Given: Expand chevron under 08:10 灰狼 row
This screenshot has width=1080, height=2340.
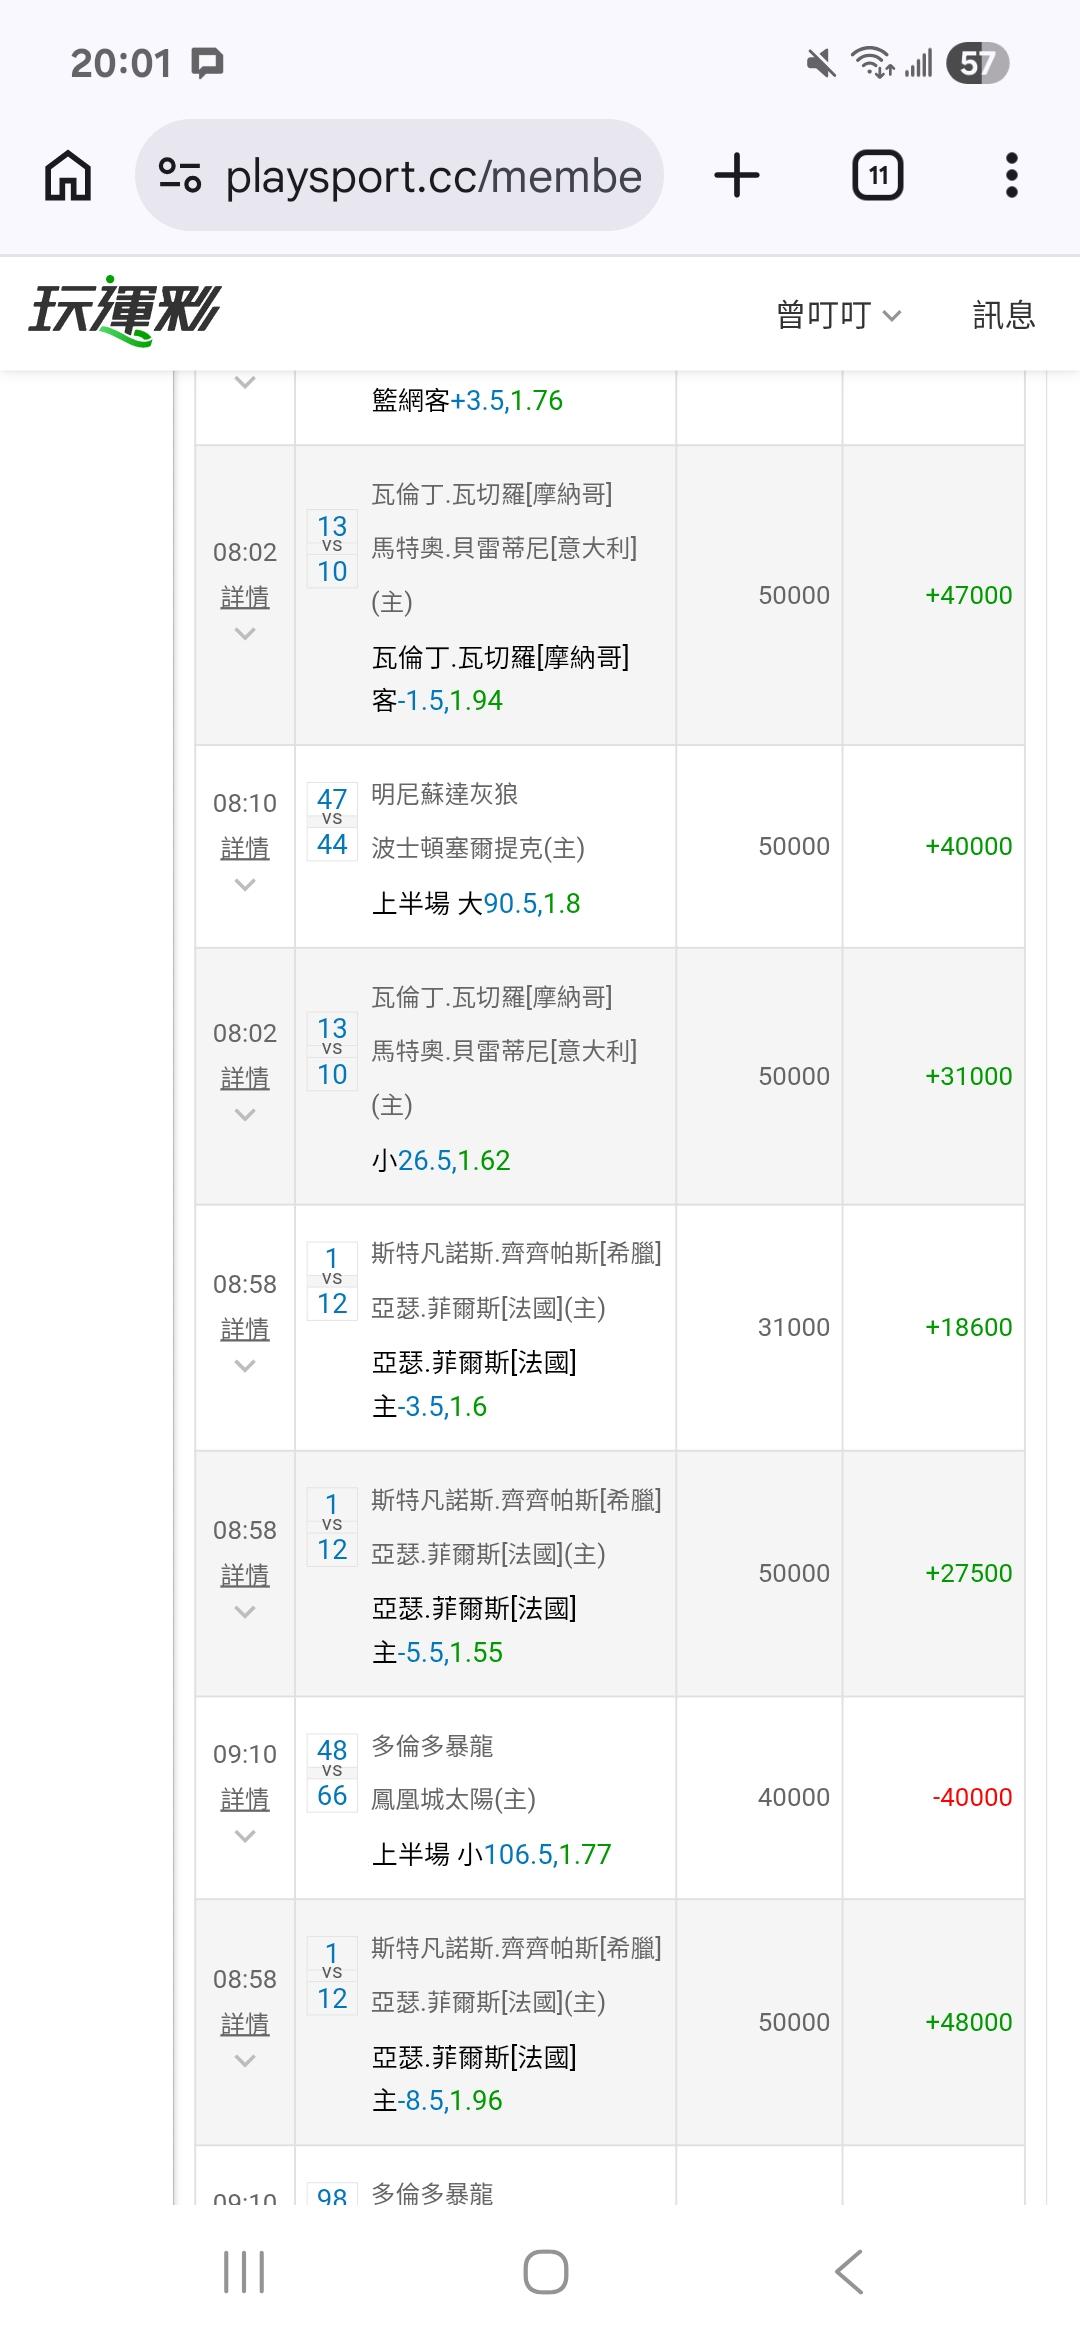Looking at the screenshot, I should coord(244,885).
